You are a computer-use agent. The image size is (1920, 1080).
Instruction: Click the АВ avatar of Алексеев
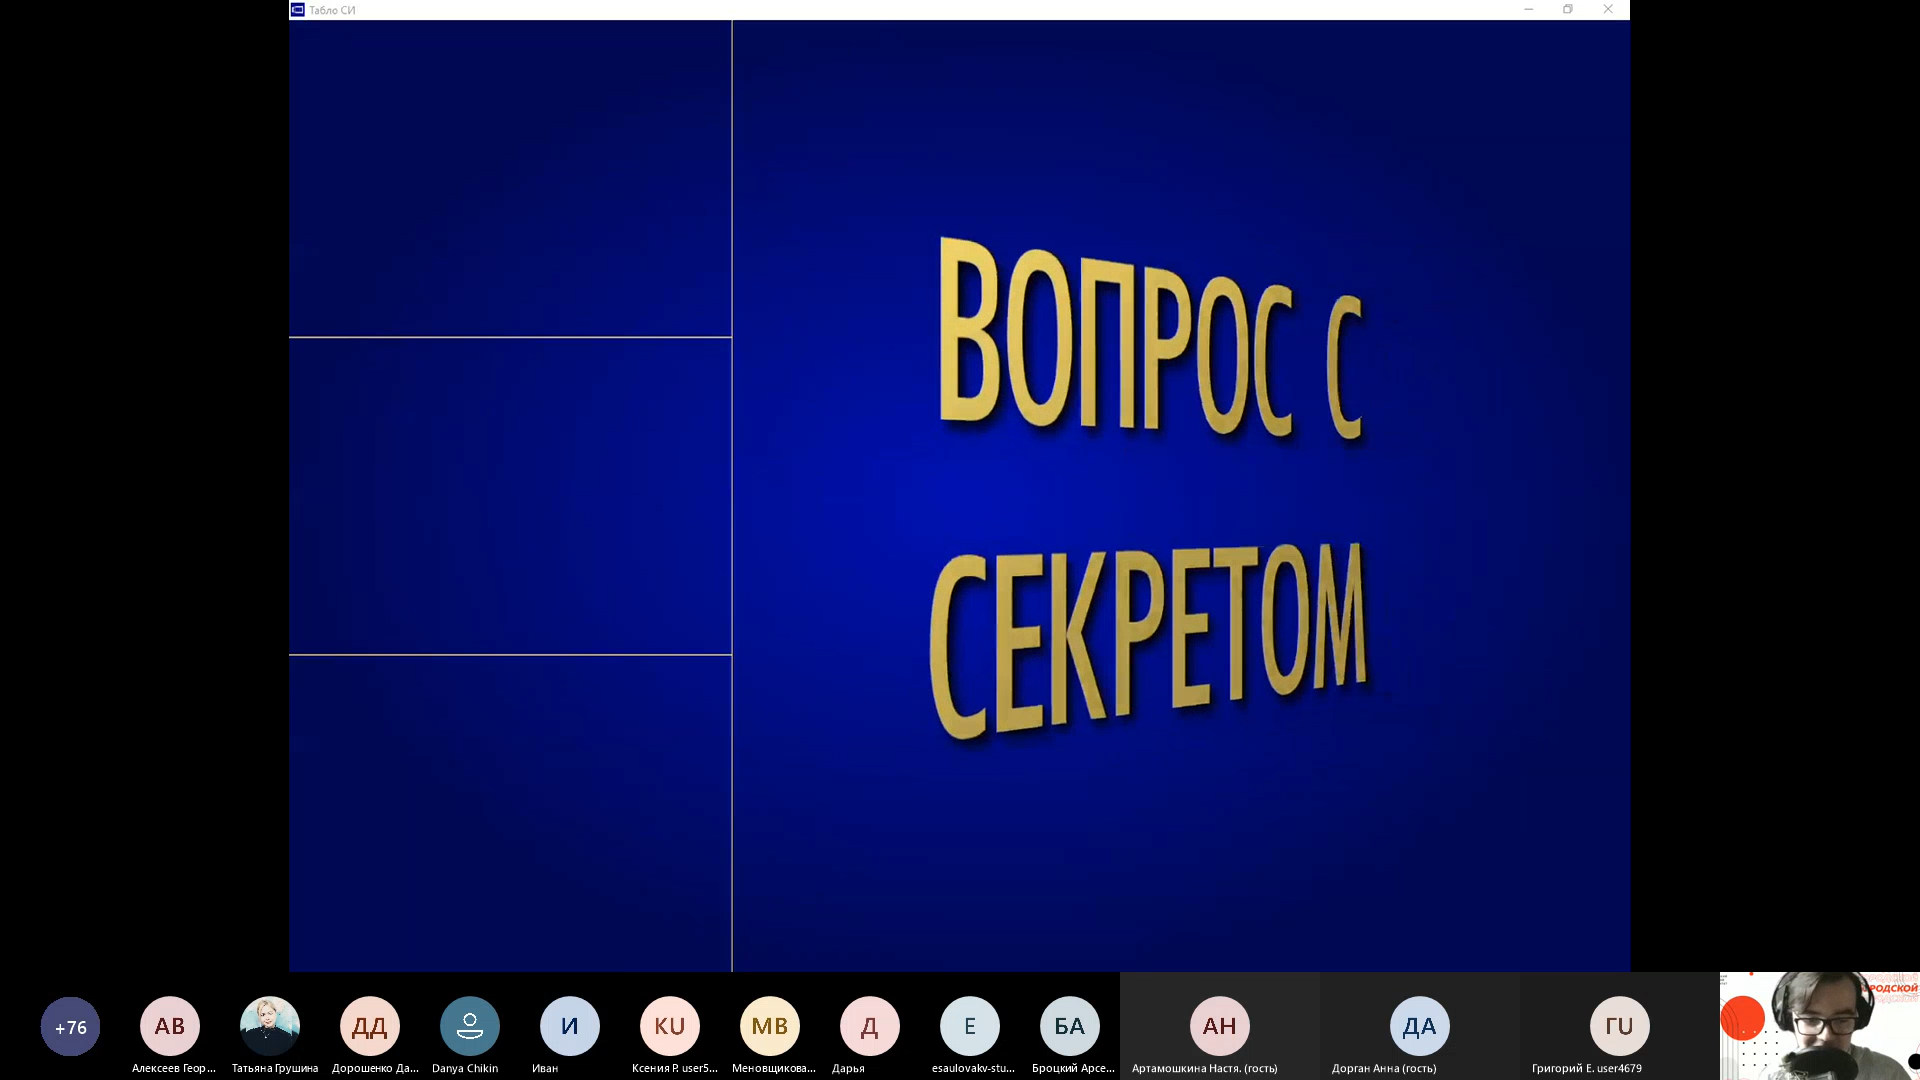(170, 1026)
